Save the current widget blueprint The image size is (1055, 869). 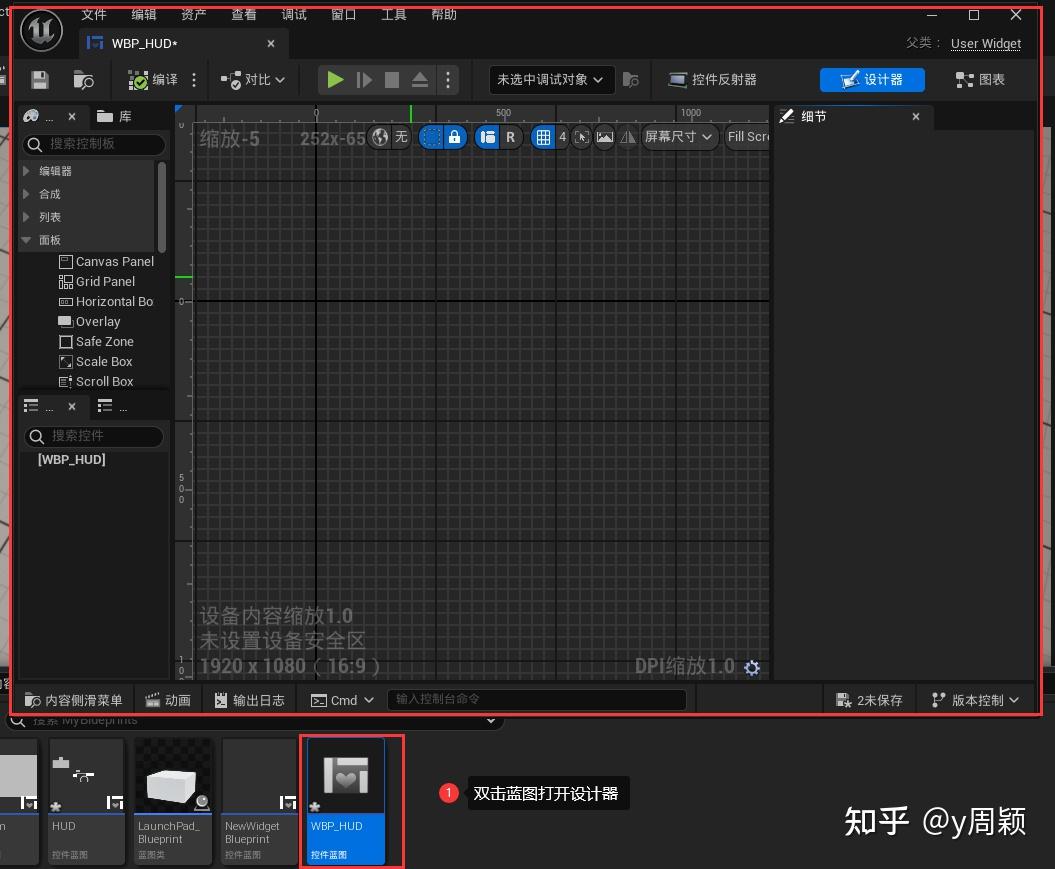(38, 80)
